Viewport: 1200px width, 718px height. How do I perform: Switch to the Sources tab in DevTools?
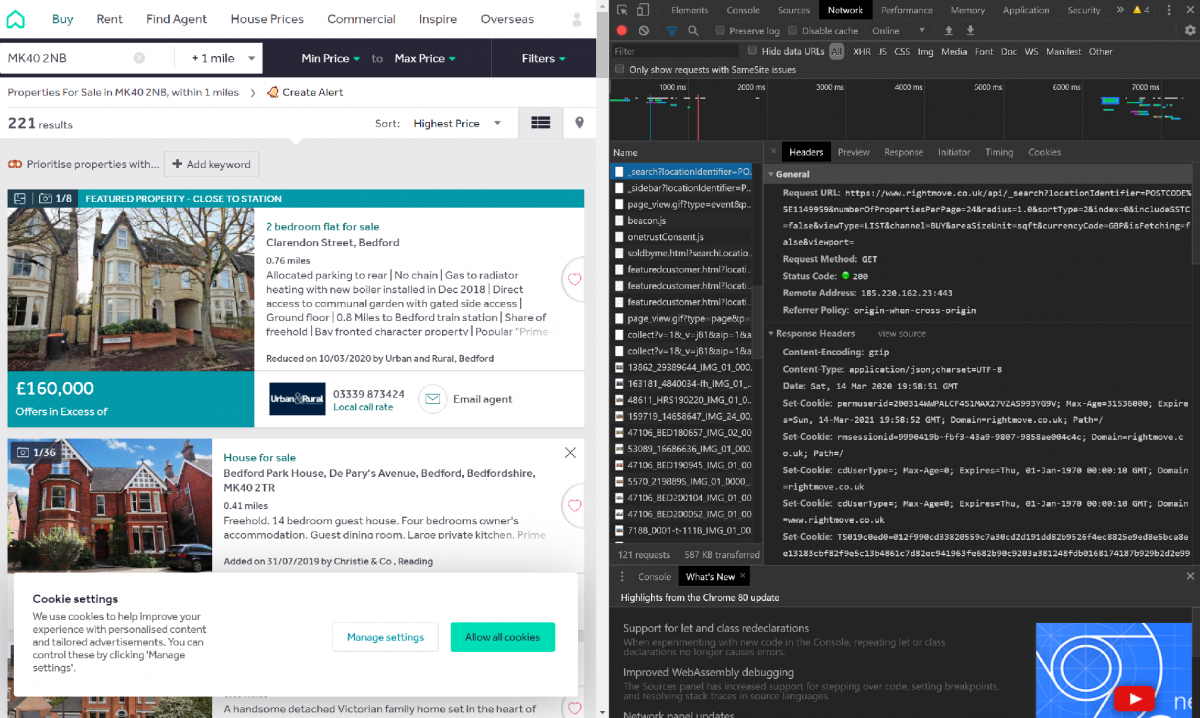click(793, 9)
